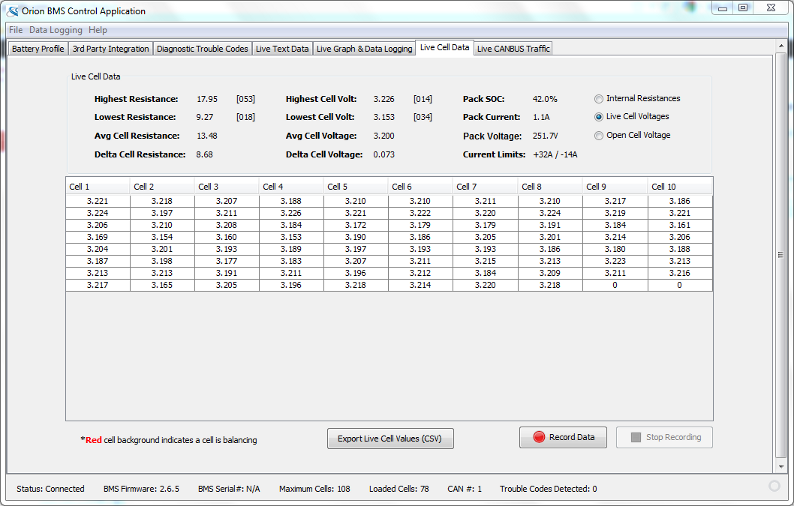
Task: Click the last-row Cell 9 value 0
Action: [615, 285]
